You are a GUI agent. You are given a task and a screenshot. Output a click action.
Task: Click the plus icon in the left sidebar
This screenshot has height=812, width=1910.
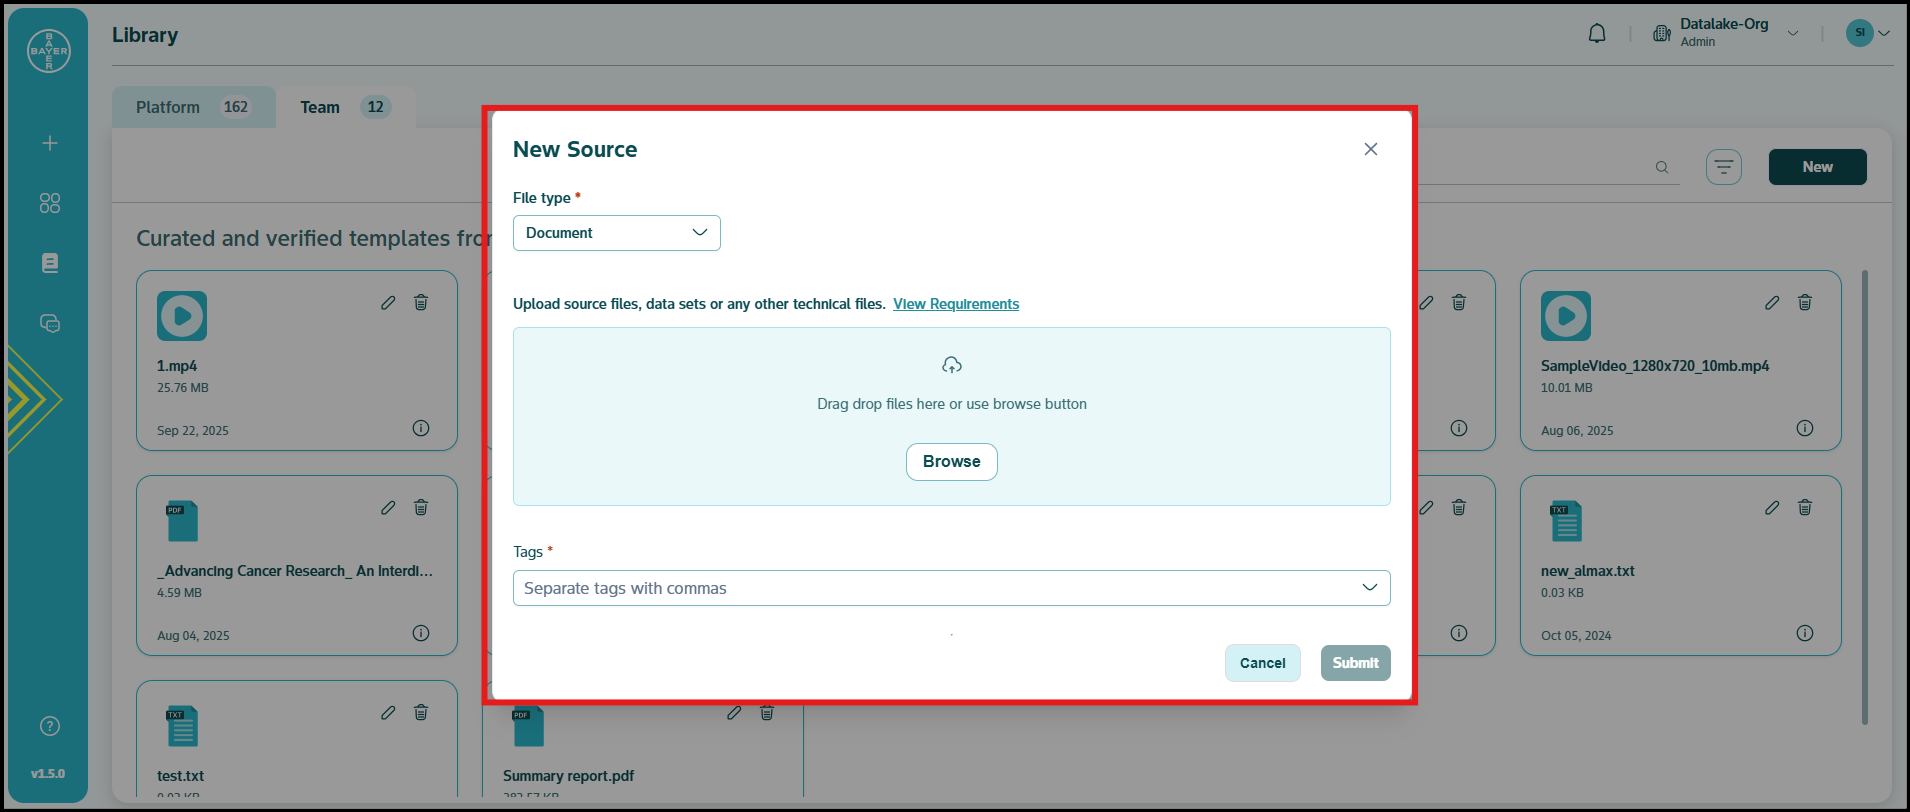pos(50,143)
